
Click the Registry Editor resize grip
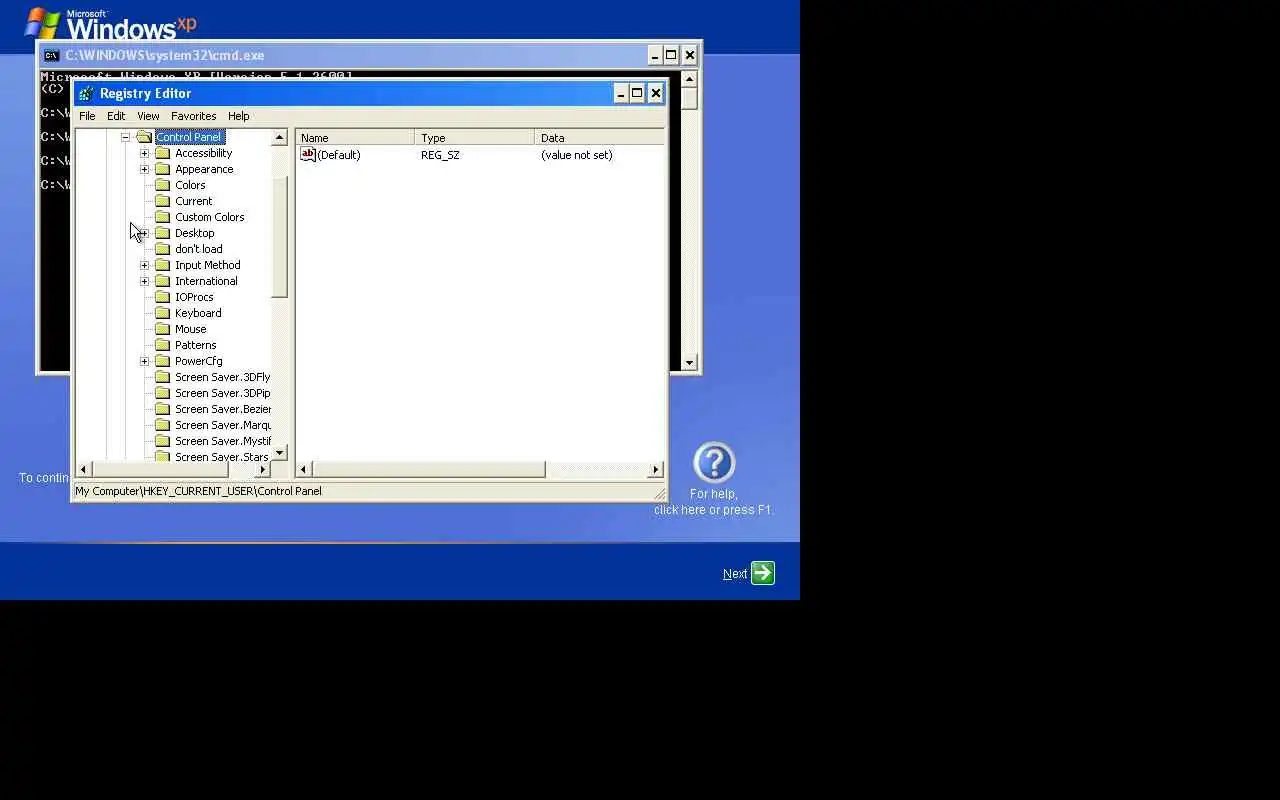[x=659, y=493]
